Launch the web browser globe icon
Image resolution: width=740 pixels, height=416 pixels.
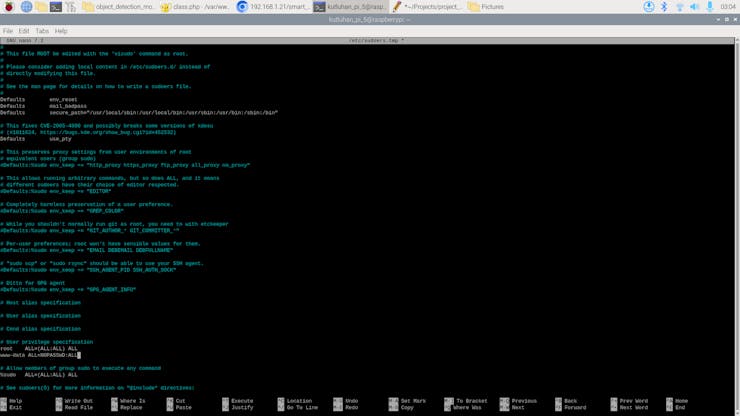click(x=26, y=7)
